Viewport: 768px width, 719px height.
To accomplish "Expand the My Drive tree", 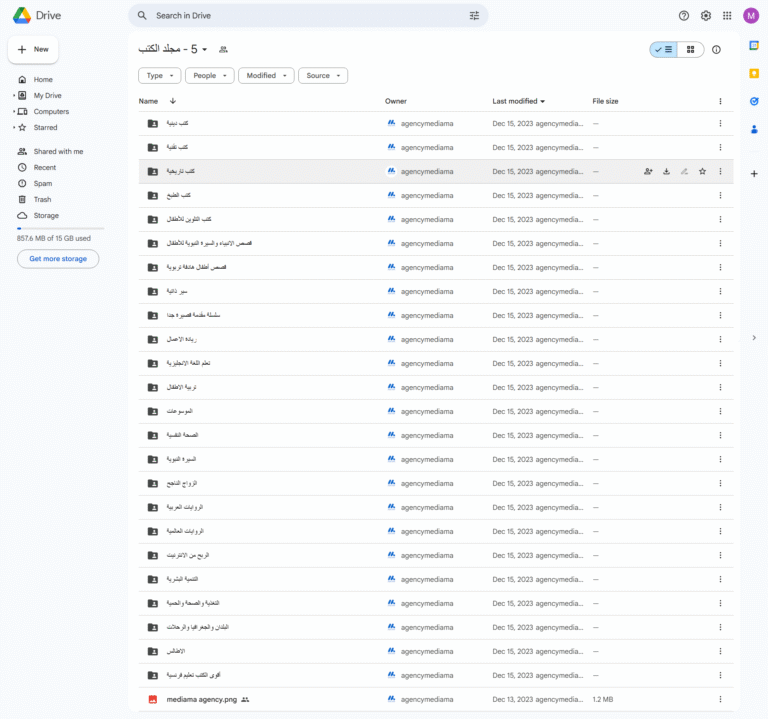I will [x=14, y=96].
